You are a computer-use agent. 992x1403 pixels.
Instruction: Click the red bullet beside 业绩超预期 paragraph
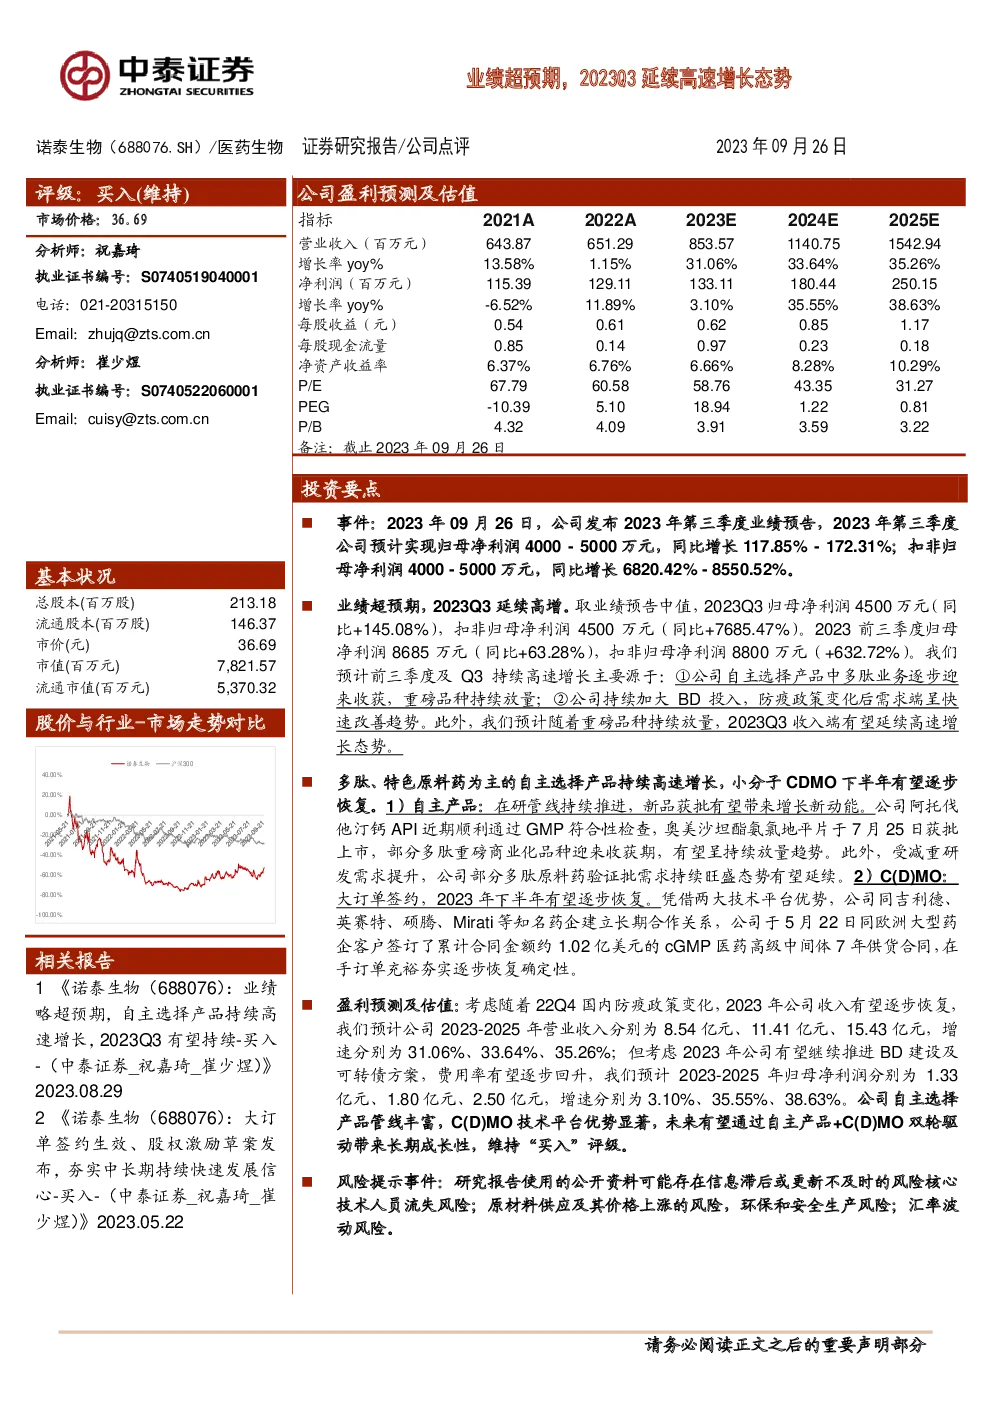[x=308, y=606]
